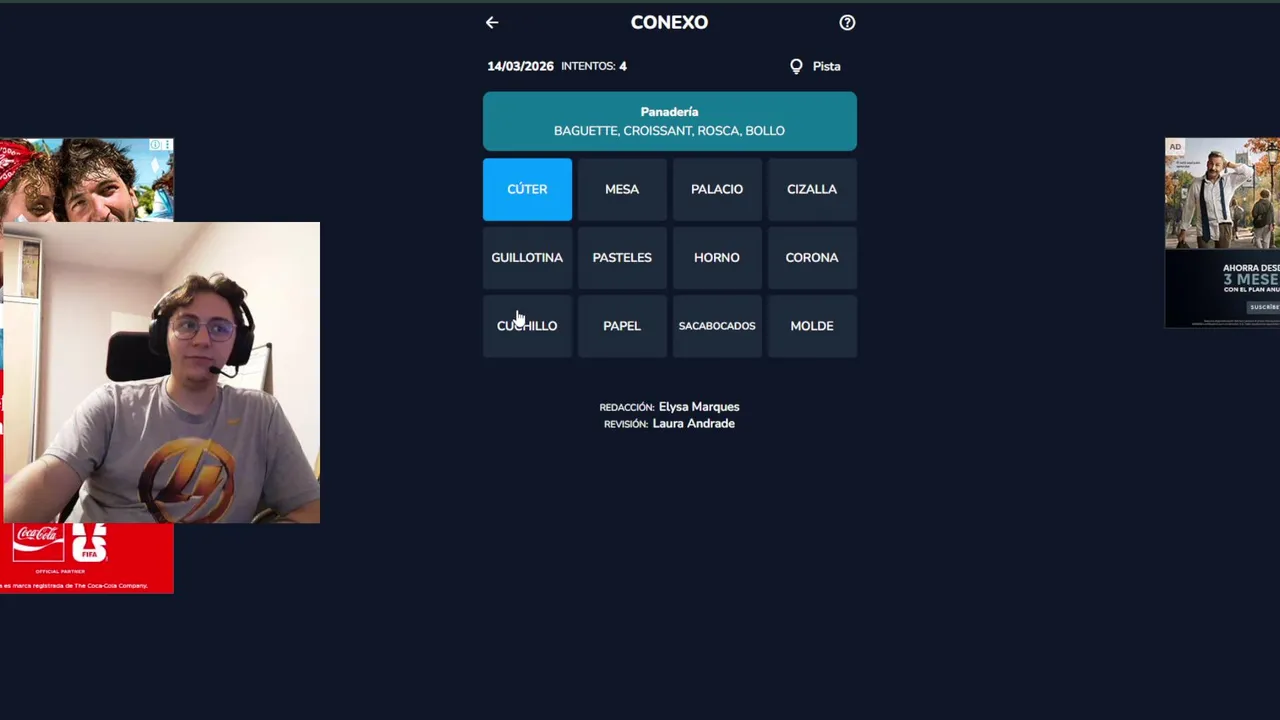Open the help question mark icon
This screenshot has width=1280, height=720.
(x=847, y=22)
